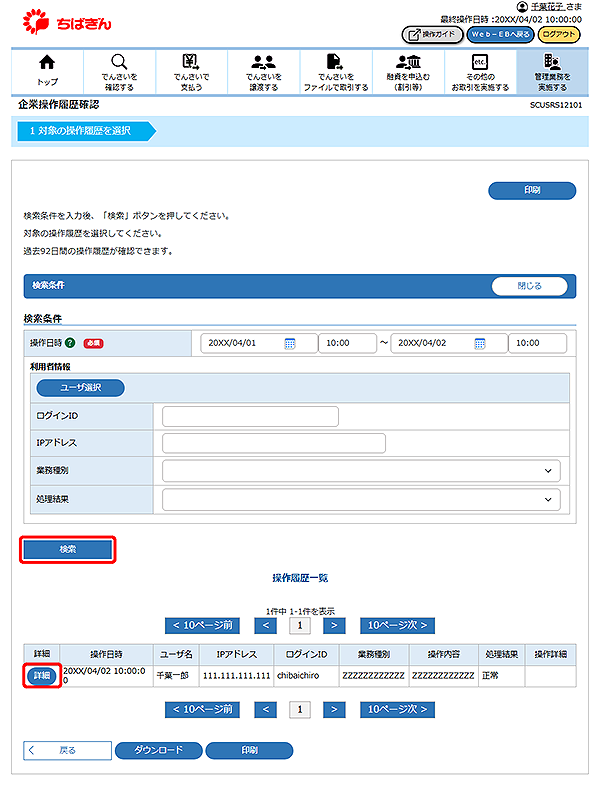Click the 千葉一郎 user name cell
600x786 pixels.
(x=176, y=676)
